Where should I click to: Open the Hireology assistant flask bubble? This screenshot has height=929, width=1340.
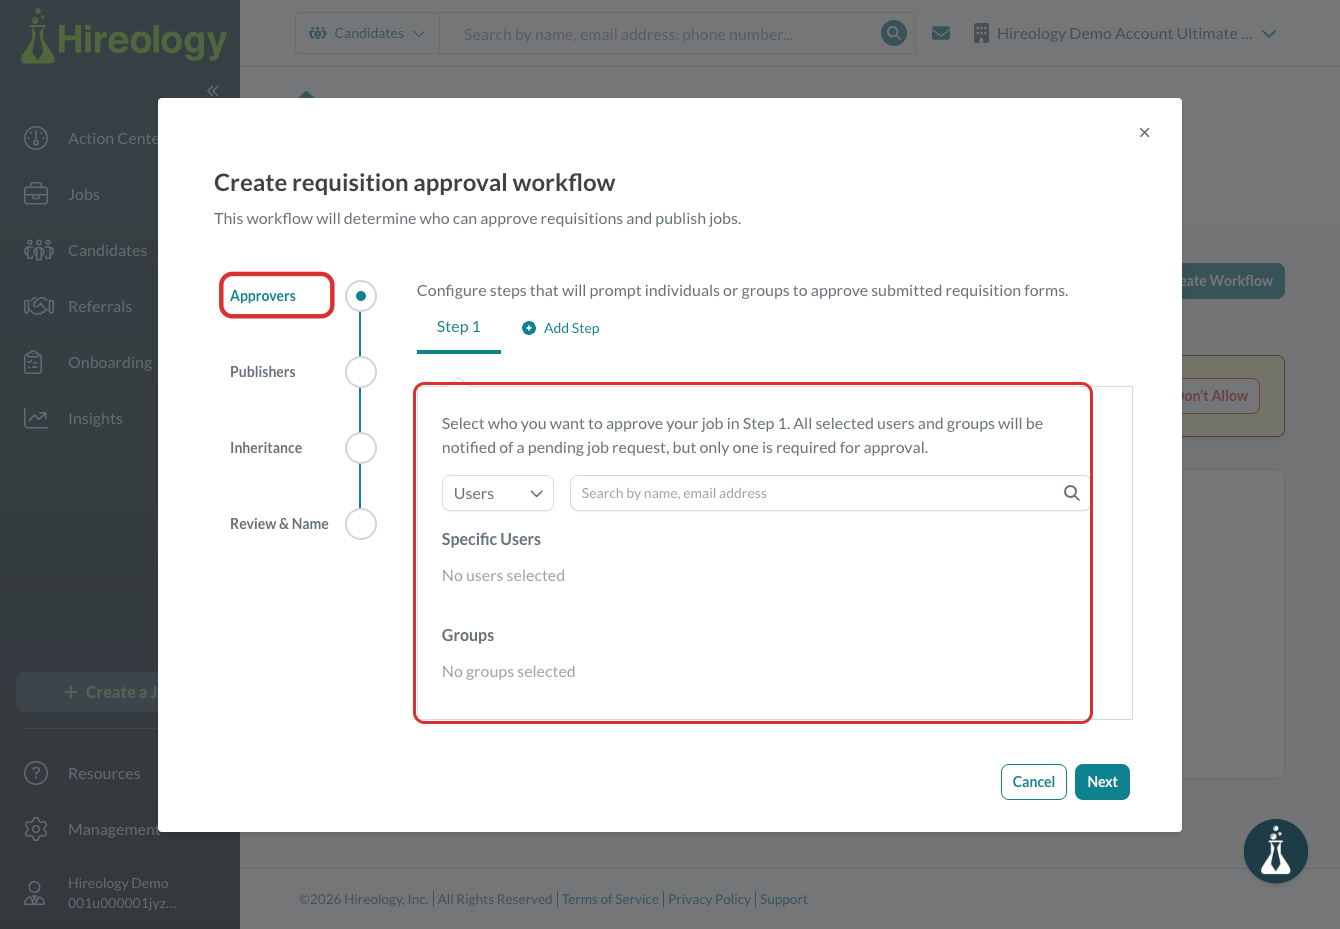[1276, 852]
